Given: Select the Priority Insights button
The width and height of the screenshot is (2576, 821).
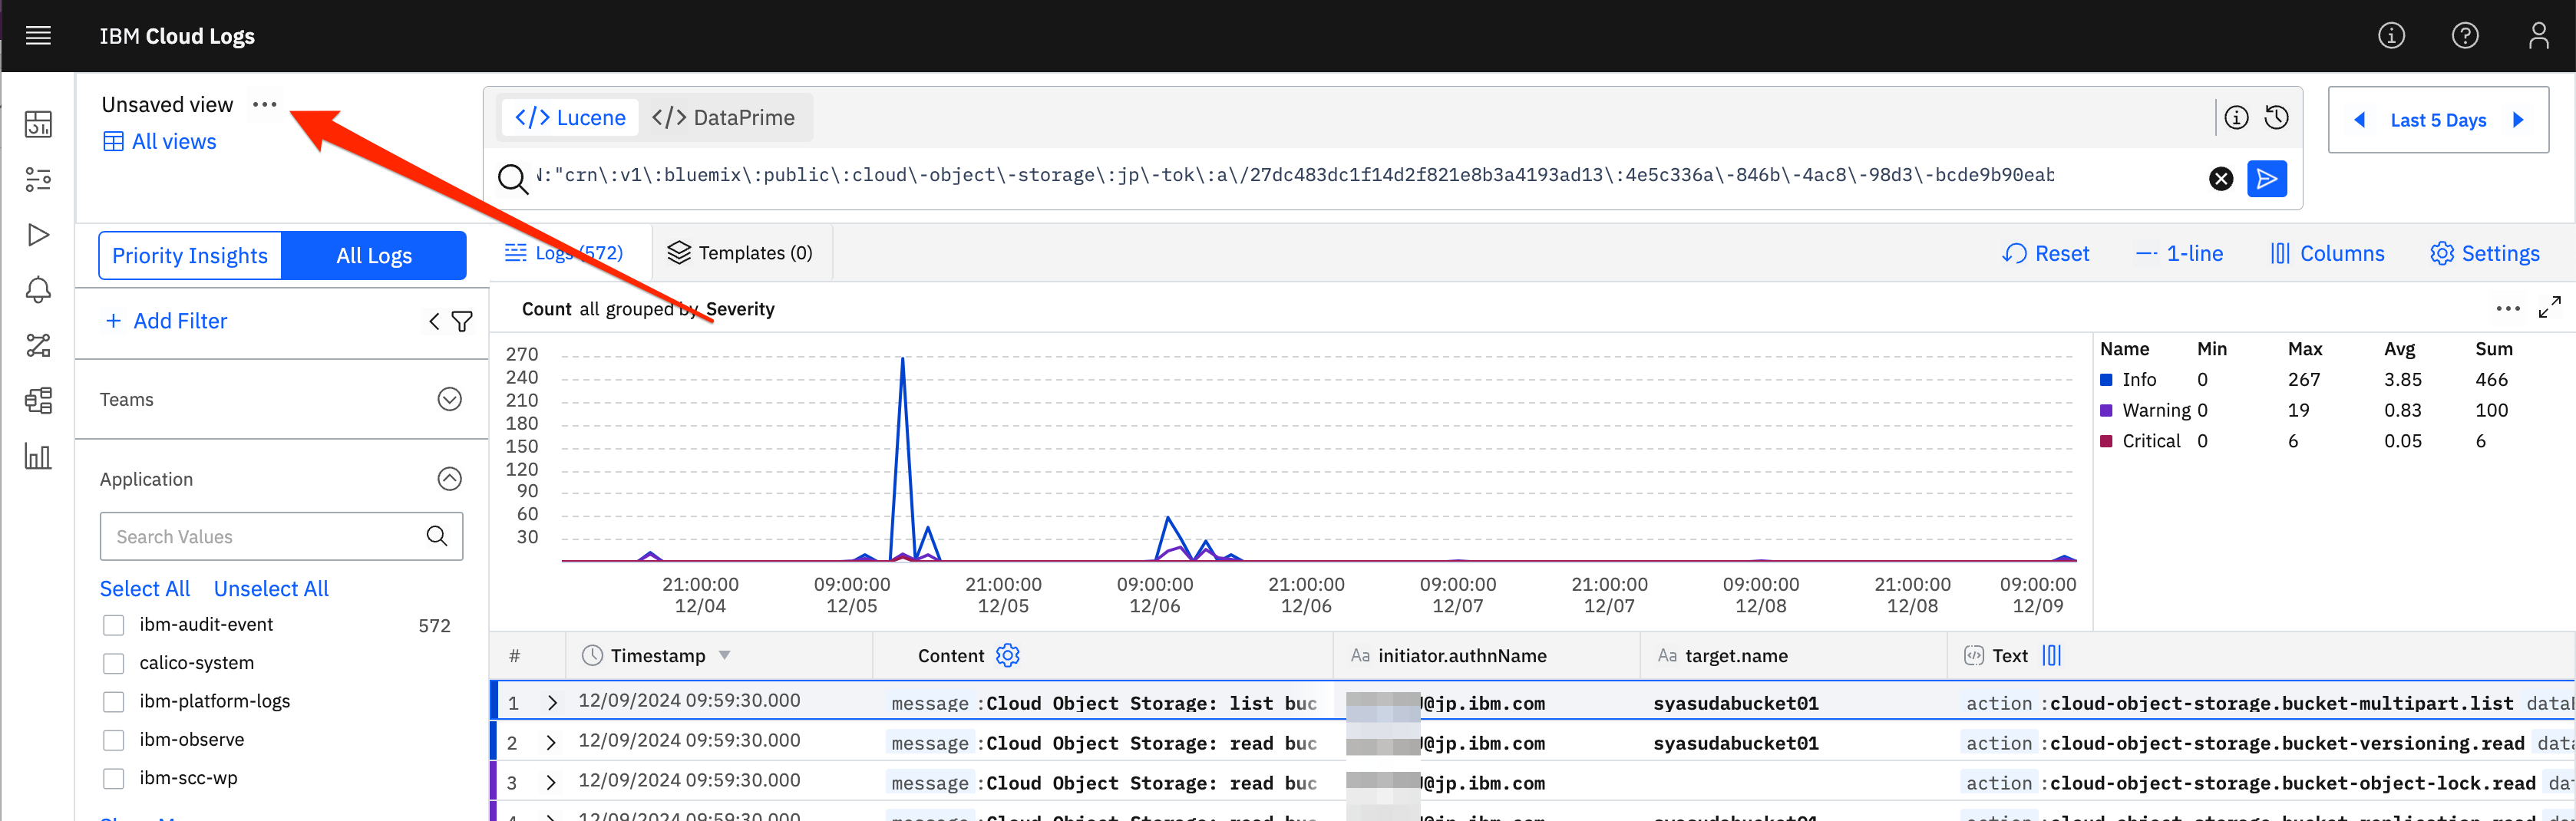Looking at the screenshot, I should pyautogui.click(x=190, y=256).
